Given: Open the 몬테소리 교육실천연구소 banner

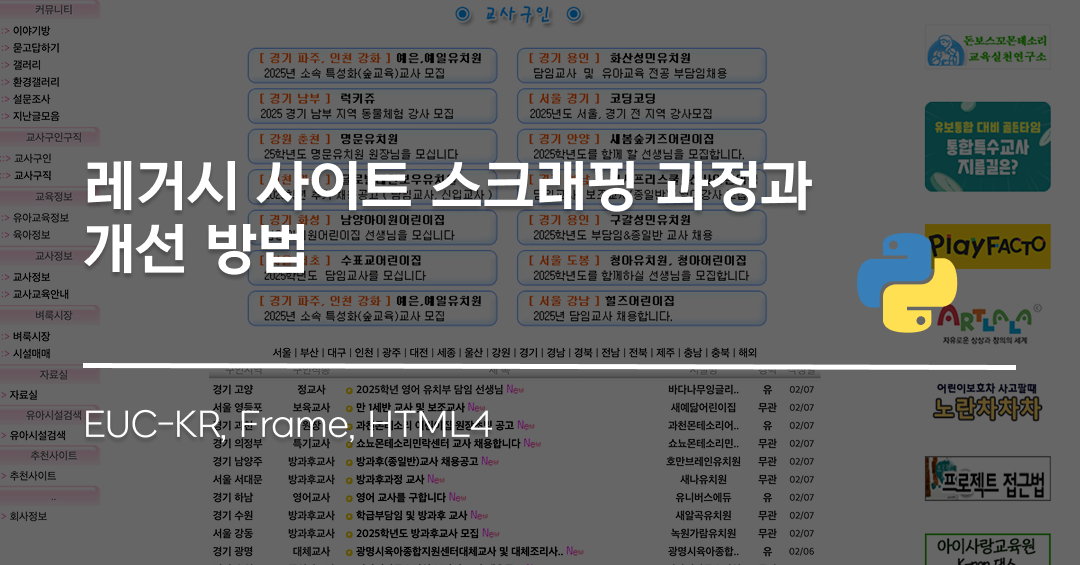Looking at the screenshot, I should (x=987, y=47).
